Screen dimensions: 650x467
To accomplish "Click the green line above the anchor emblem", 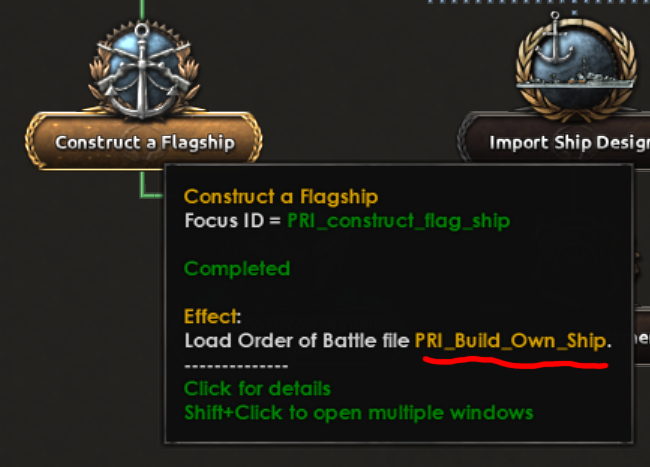I will click(x=143, y=10).
